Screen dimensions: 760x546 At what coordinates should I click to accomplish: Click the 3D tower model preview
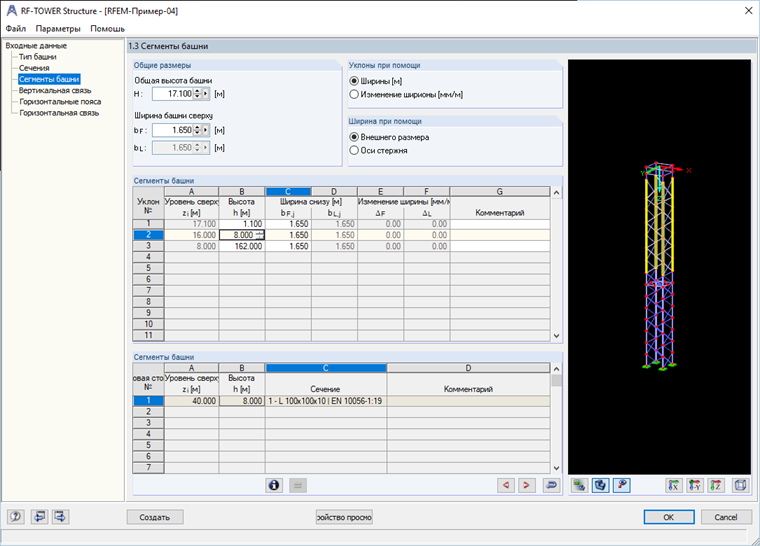pyautogui.click(x=659, y=267)
